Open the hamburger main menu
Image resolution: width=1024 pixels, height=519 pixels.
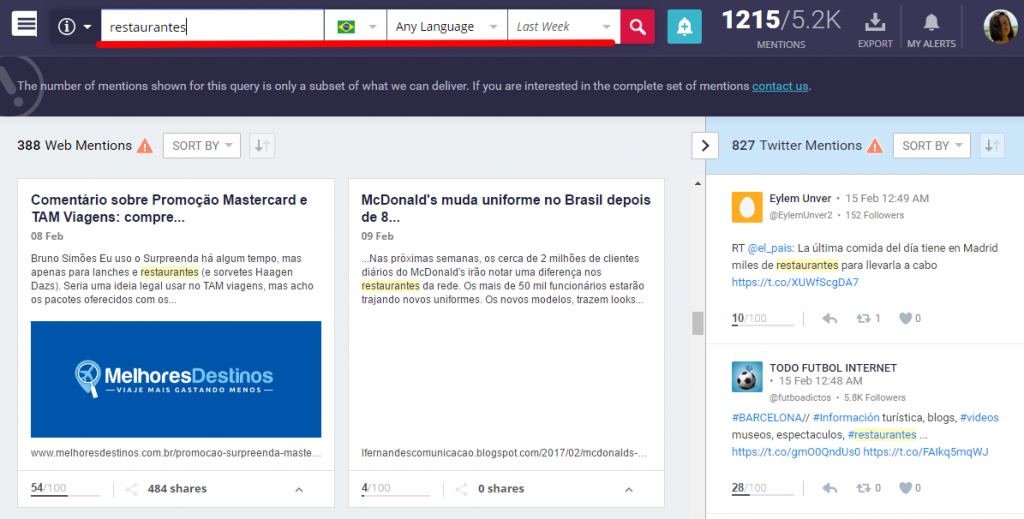coord(24,25)
